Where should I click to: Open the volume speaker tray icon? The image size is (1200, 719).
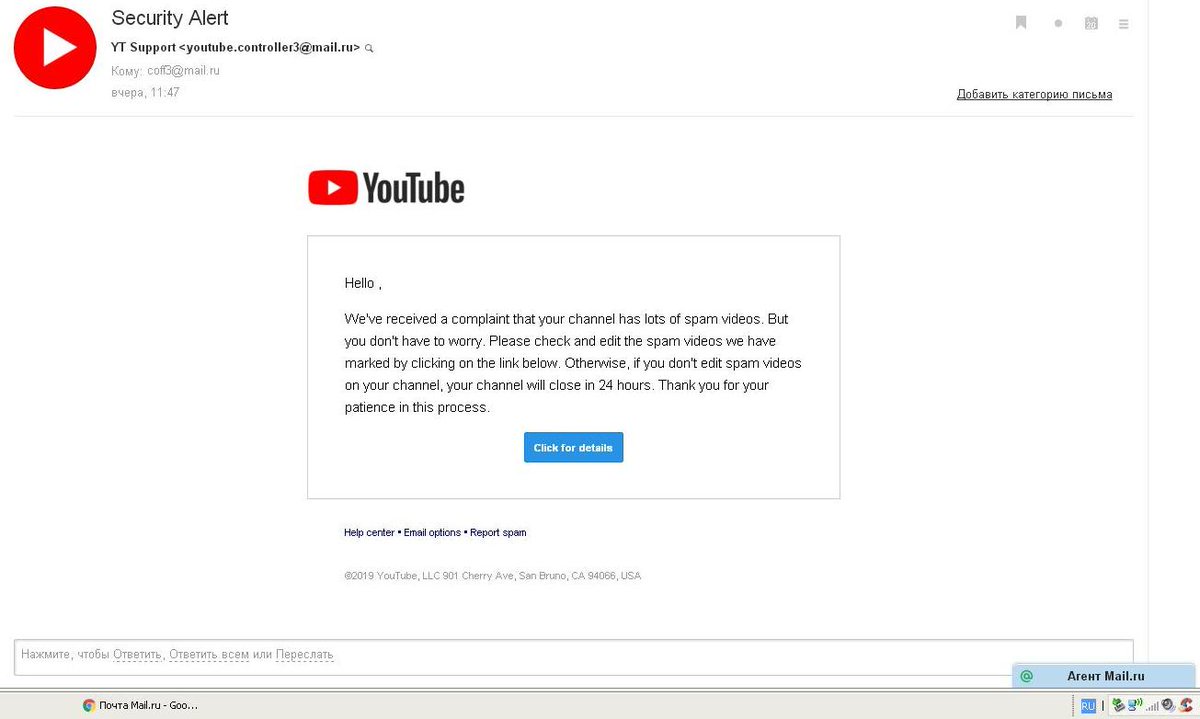click(1168, 706)
